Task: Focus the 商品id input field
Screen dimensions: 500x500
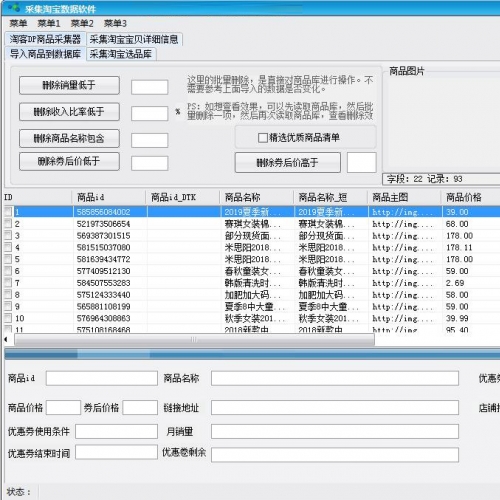Action: coord(102,378)
